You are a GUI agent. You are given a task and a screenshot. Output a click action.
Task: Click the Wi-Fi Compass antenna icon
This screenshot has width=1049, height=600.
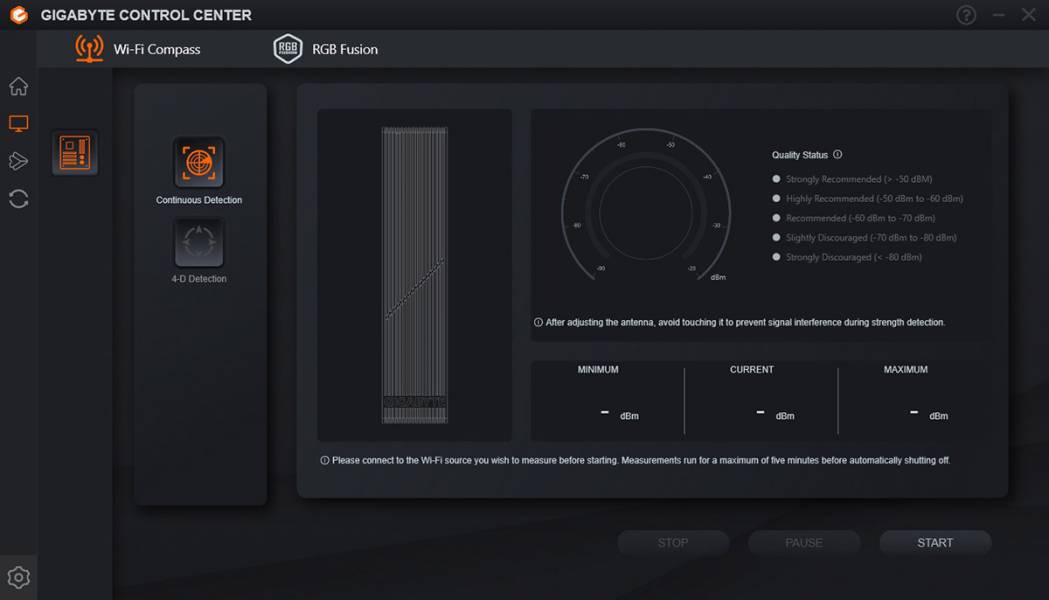89,49
